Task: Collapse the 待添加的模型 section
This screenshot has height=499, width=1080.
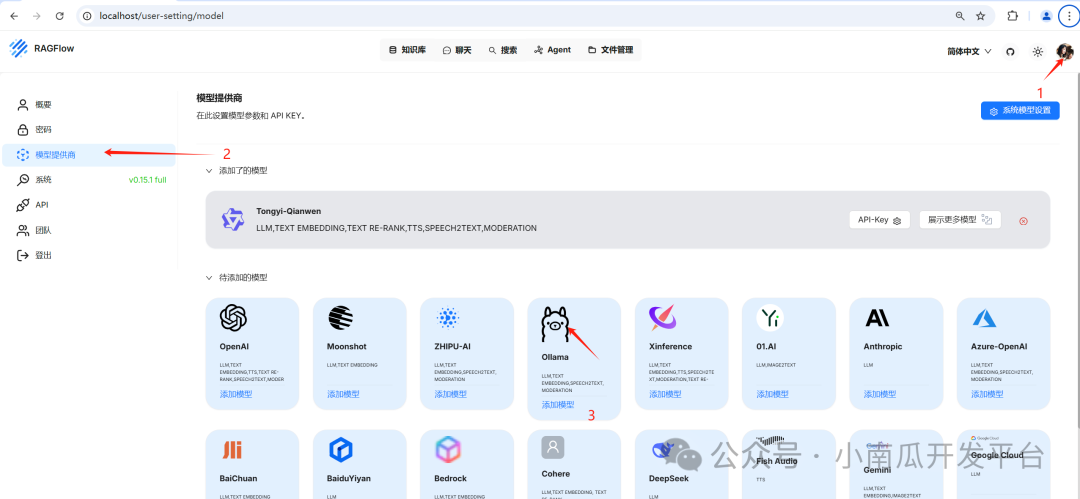Action: (209, 278)
